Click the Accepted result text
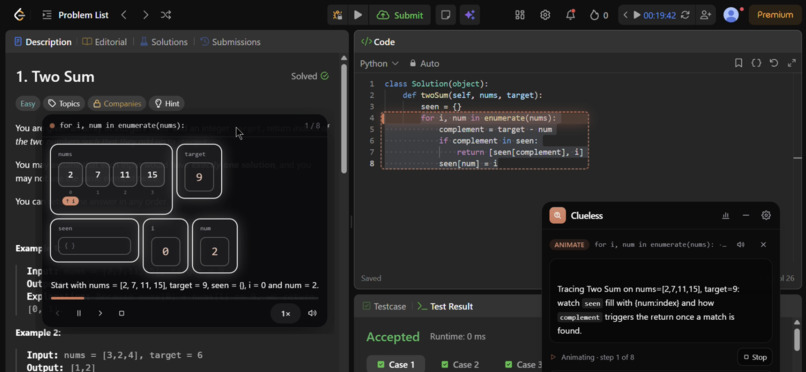The image size is (806, 372). 393,337
